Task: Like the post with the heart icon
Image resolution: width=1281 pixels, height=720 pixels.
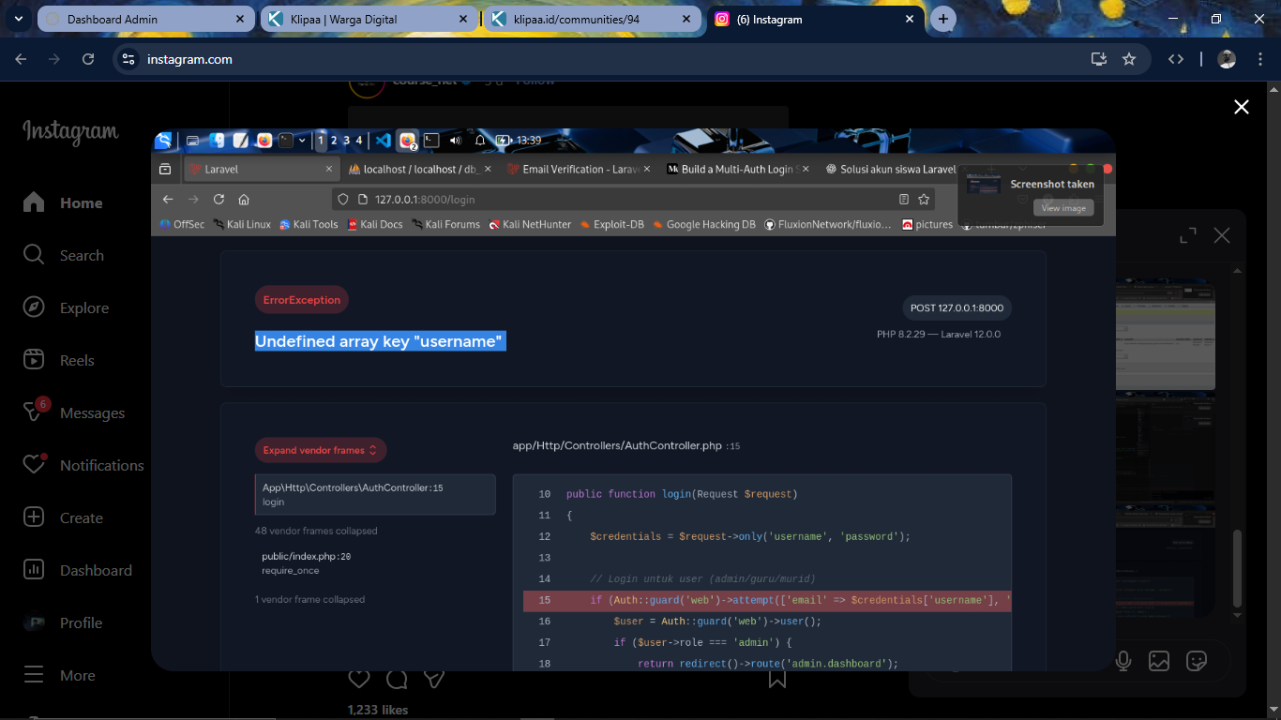Action: pyautogui.click(x=359, y=679)
